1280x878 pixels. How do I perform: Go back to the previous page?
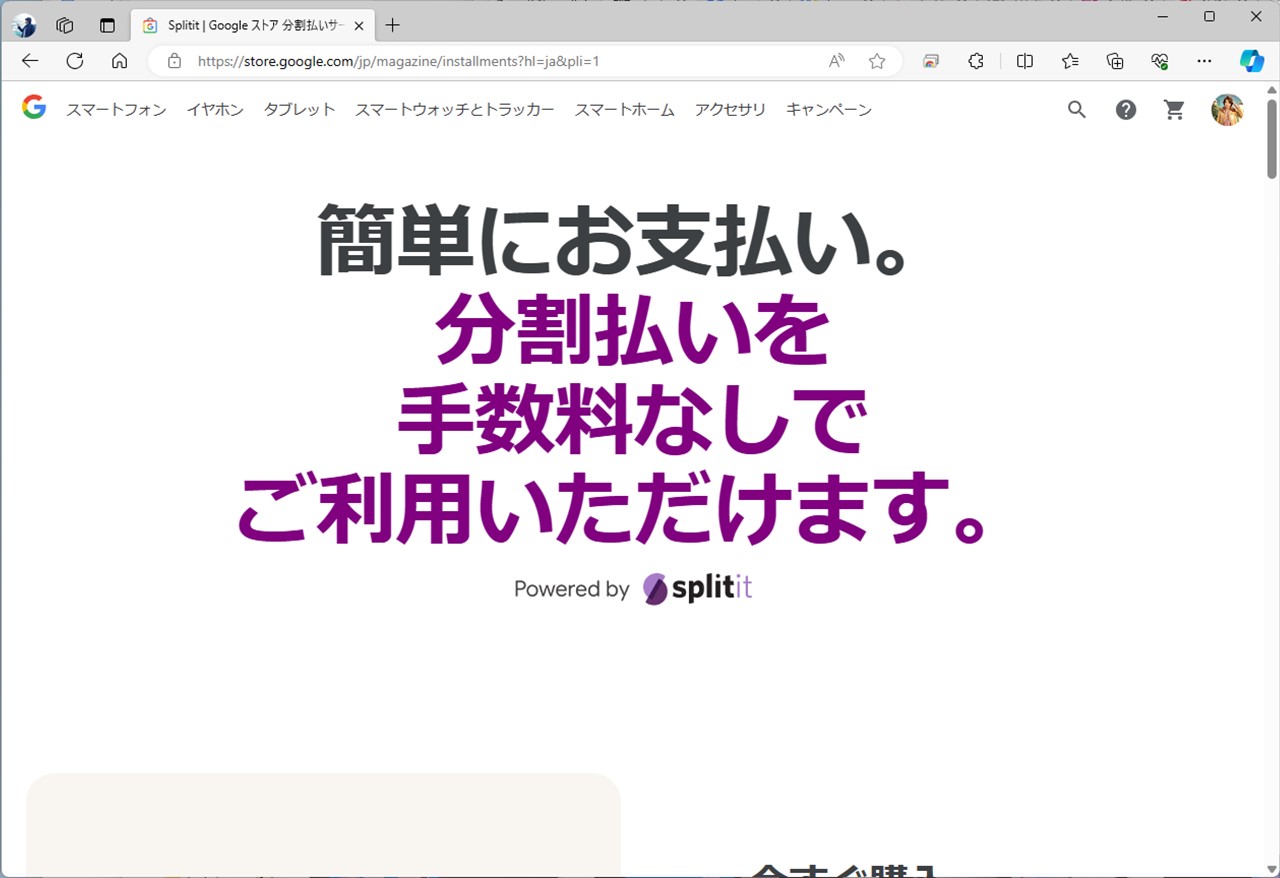(x=29, y=61)
